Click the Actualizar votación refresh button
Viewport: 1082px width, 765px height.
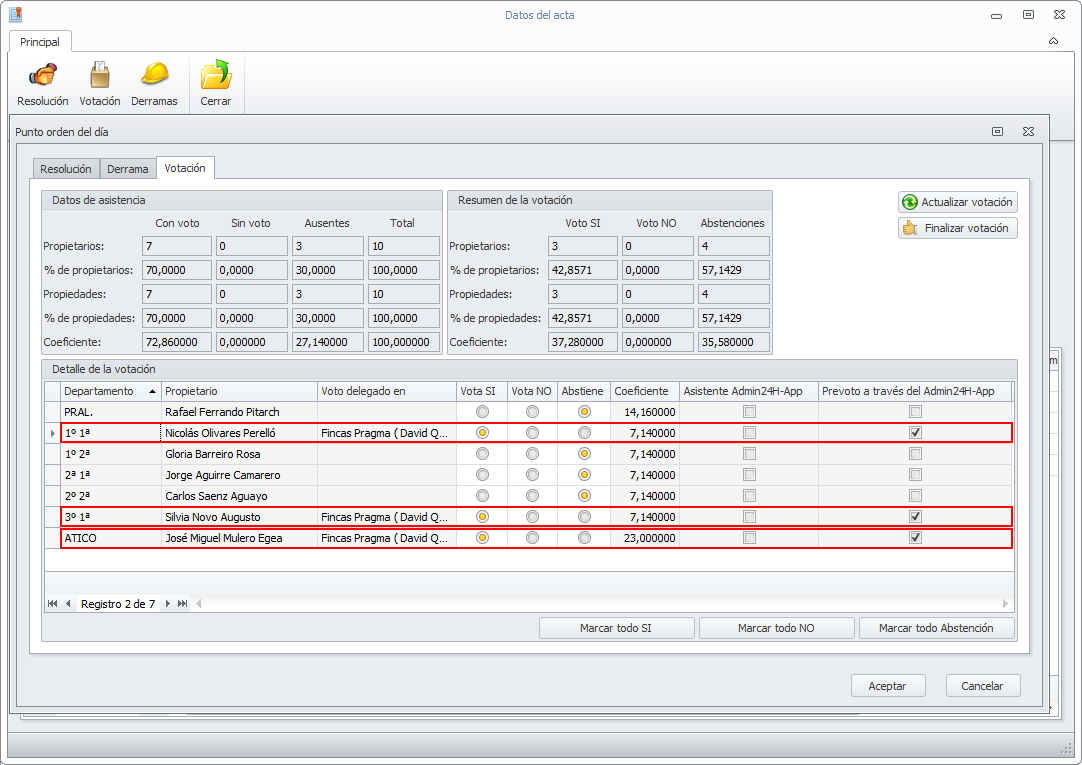pyautogui.click(x=957, y=202)
